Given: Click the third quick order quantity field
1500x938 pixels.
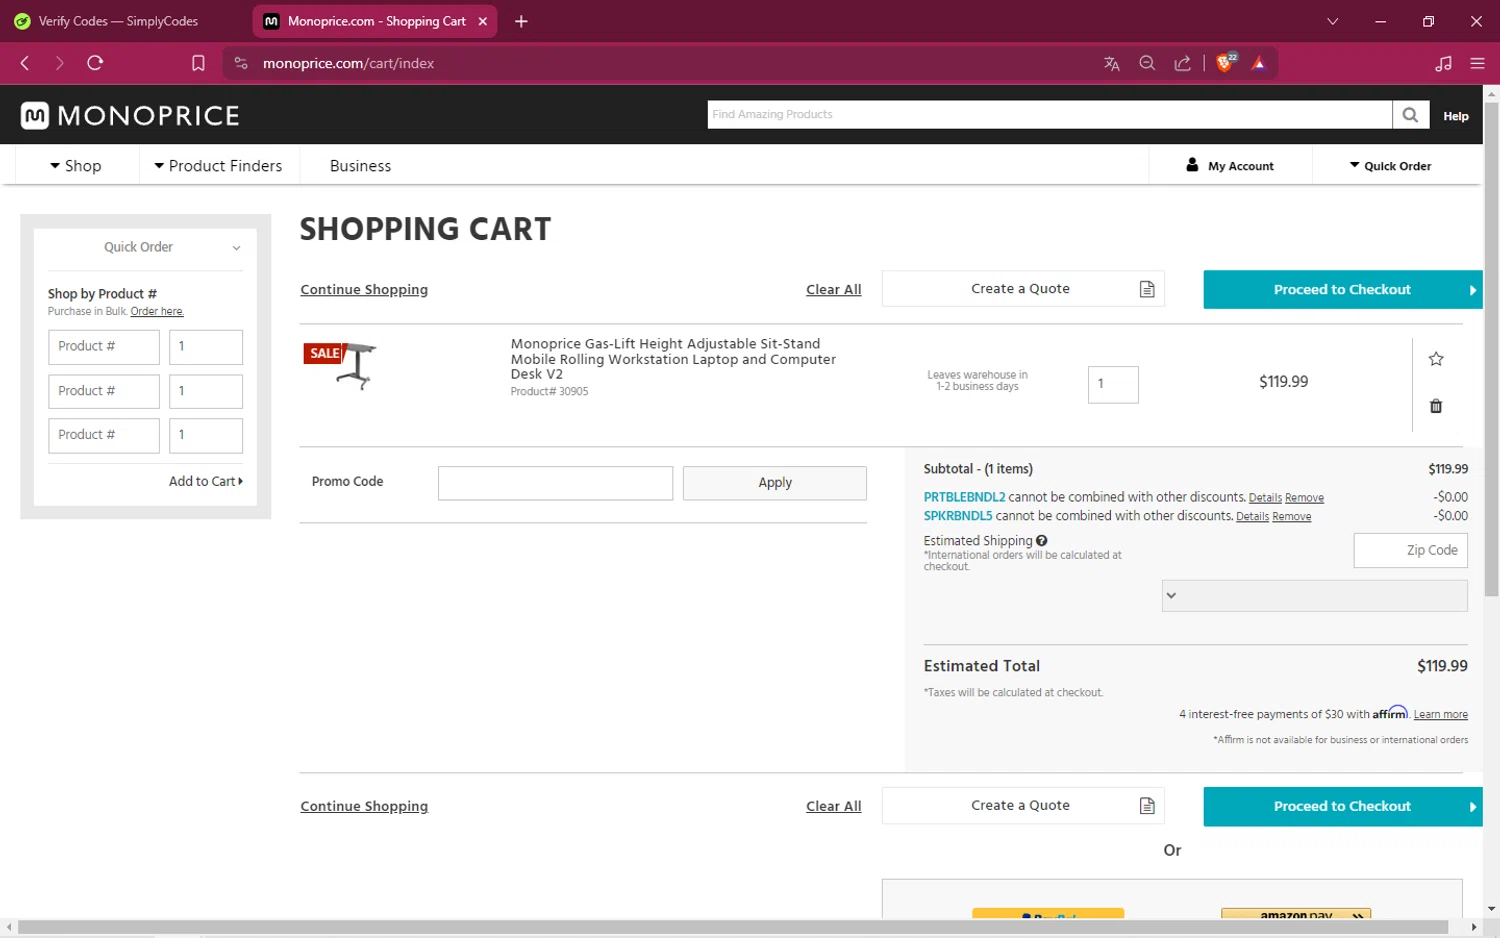Looking at the screenshot, I should coord(206,435).
